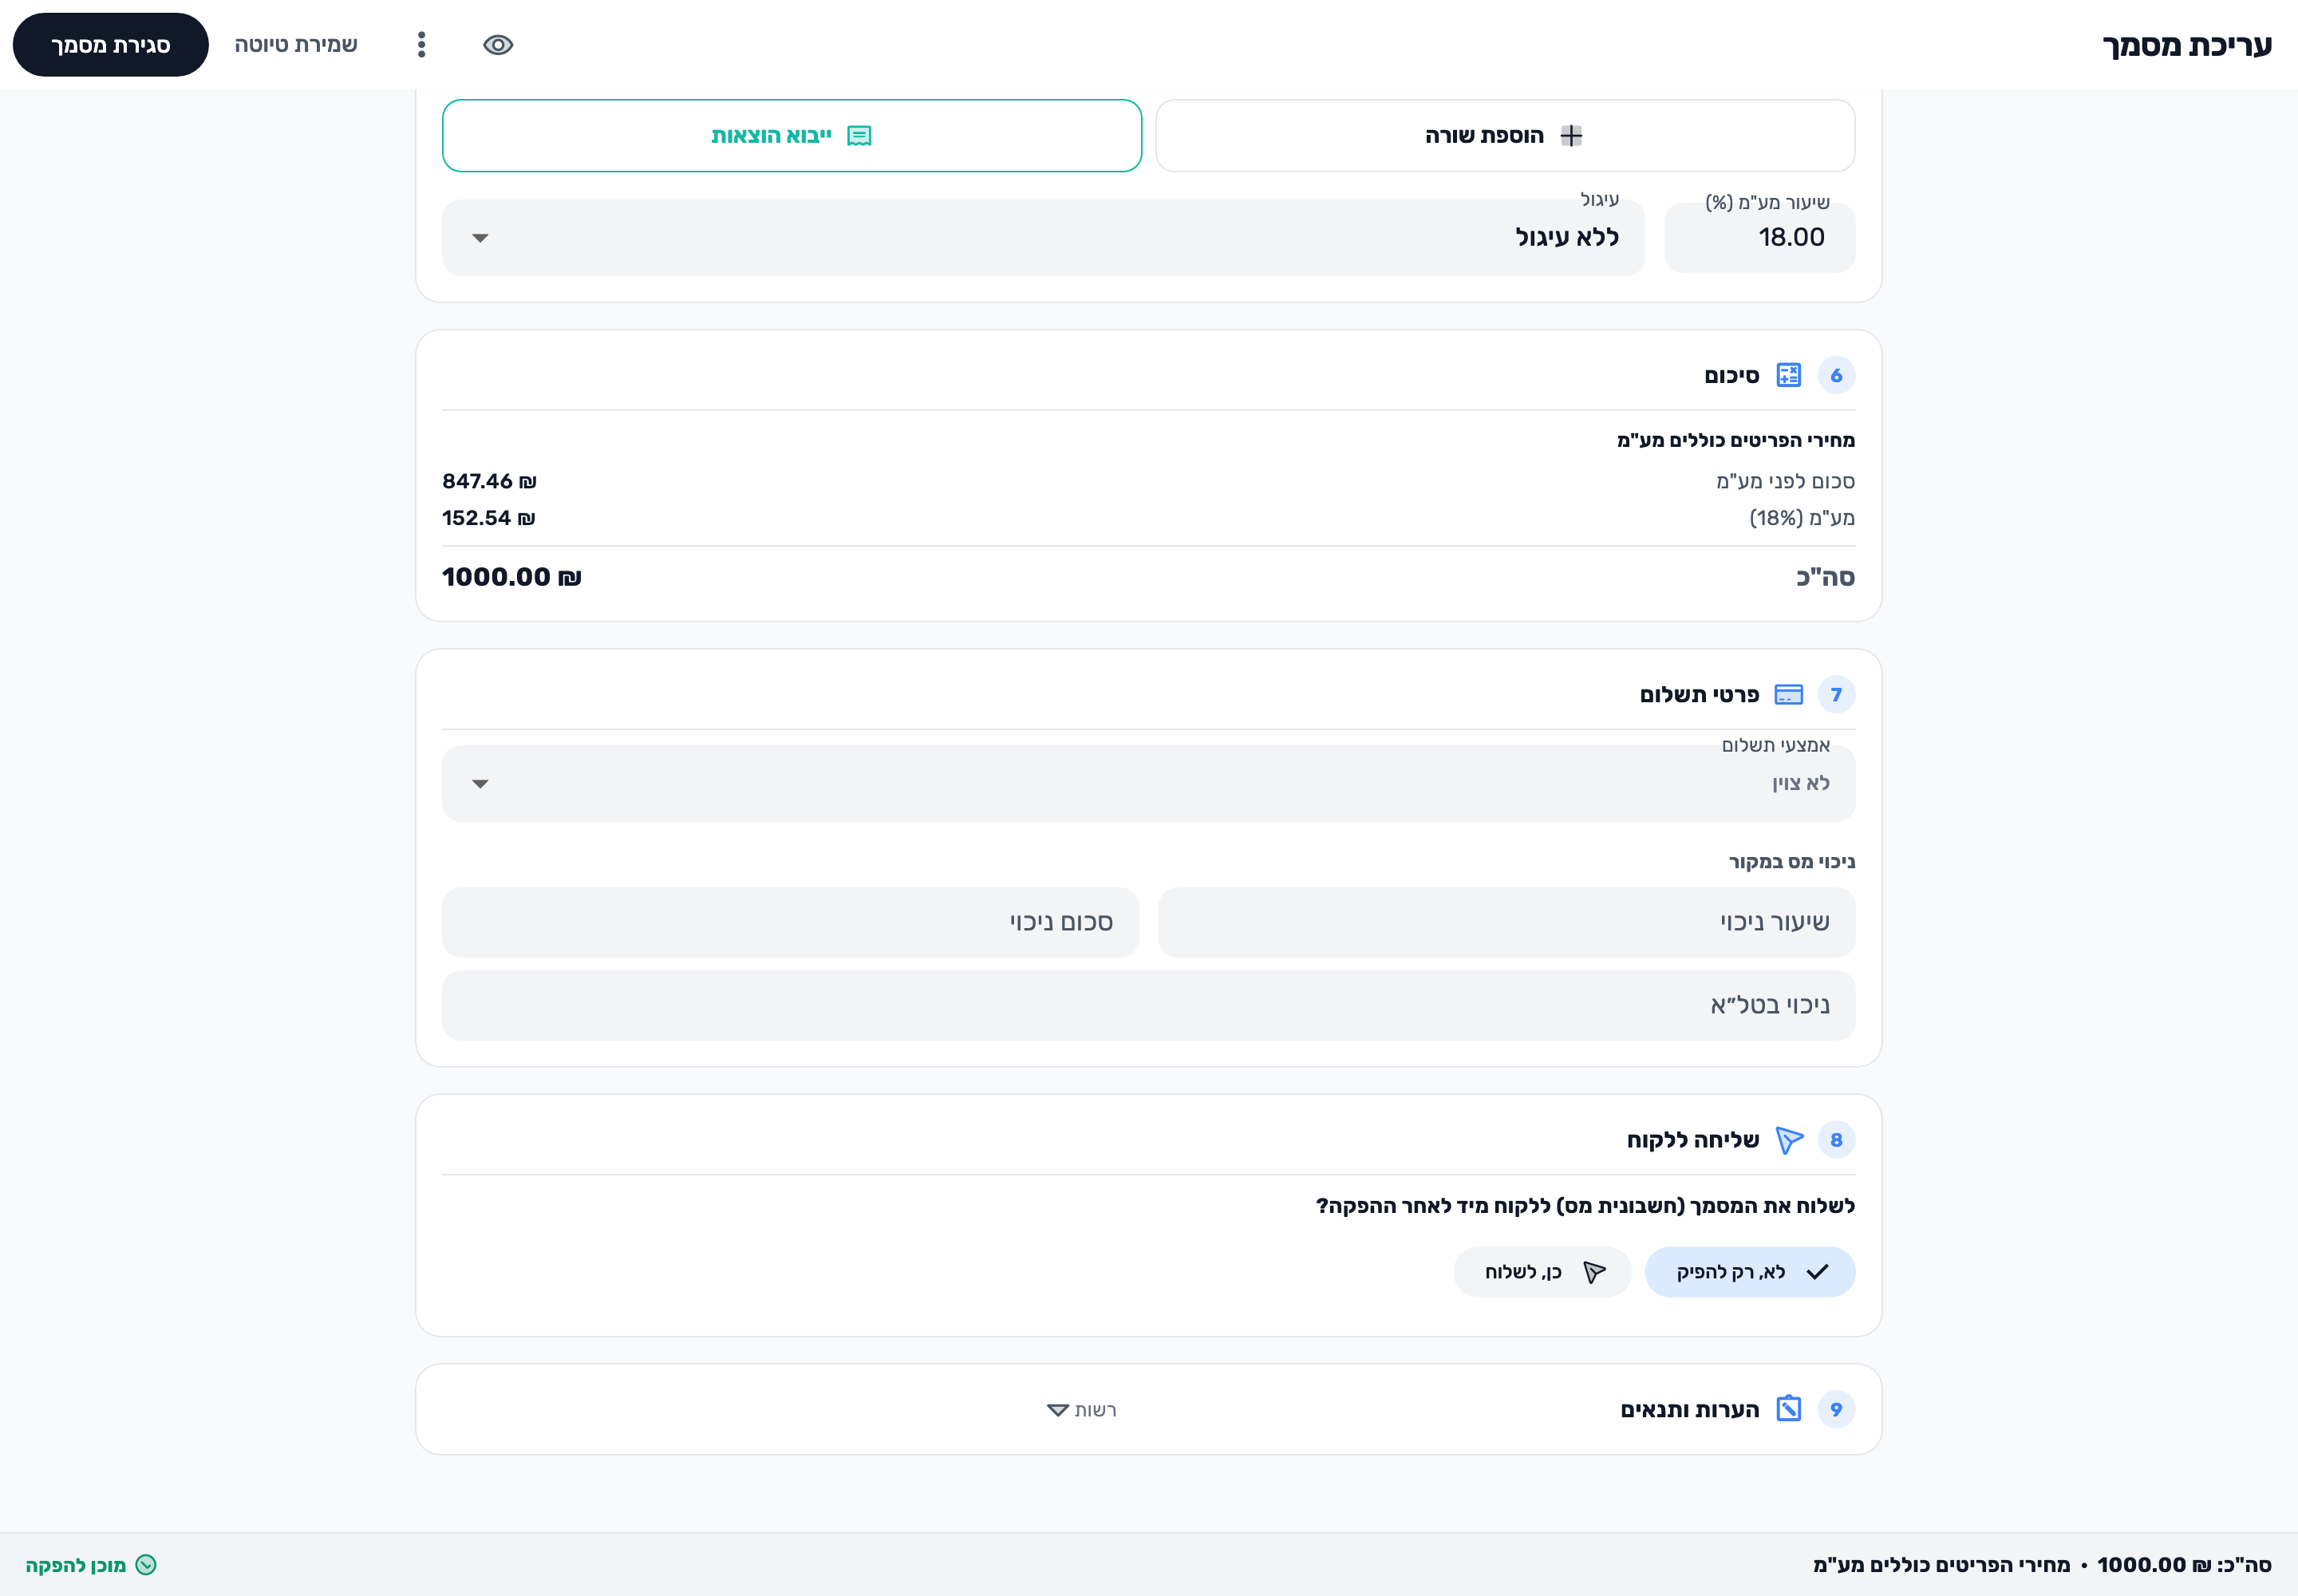Viewport: 2298px width, 1596px height.
Task: Click the ₪ 152.54 VAT amount
Action: 488,518
